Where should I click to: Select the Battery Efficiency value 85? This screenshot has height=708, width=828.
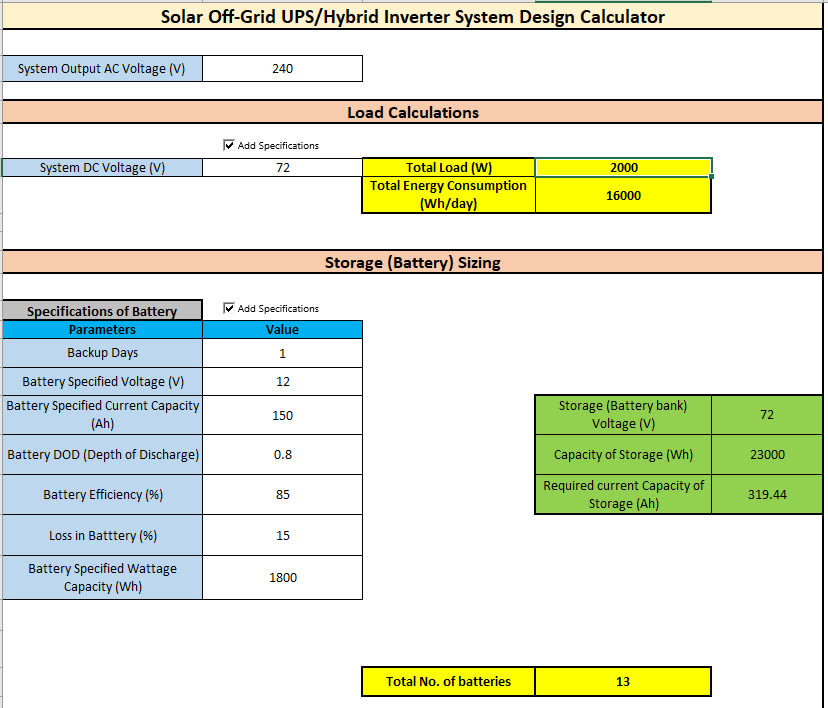click(x=282, y=495)
